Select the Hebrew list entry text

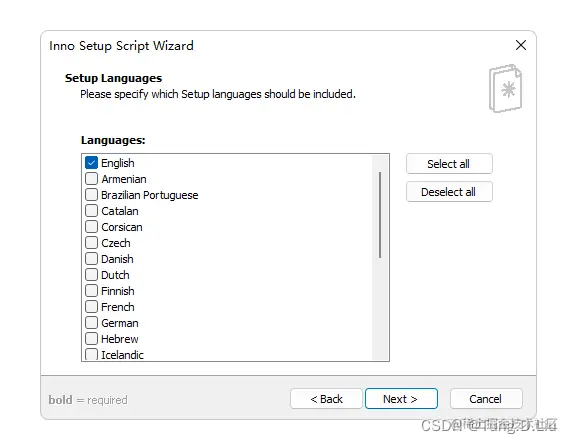(x=120, y=339)
